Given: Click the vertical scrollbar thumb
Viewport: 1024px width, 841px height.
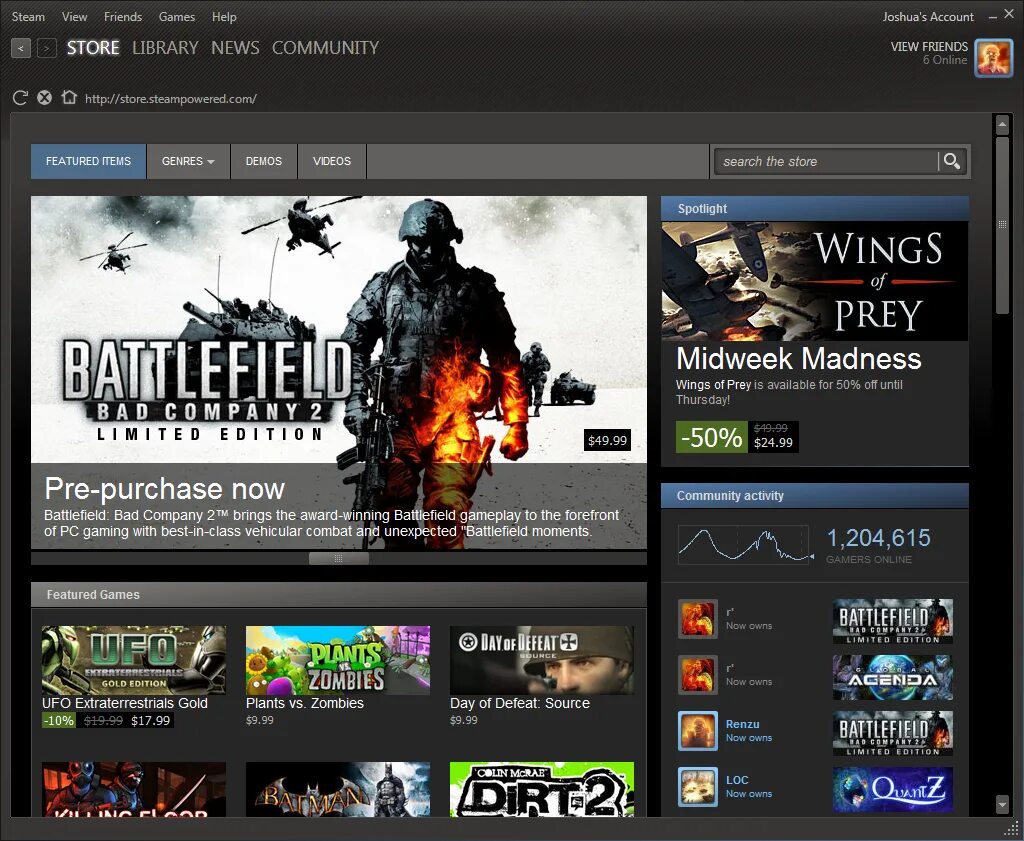Looking at the screenshot, I should (1002, 225).
